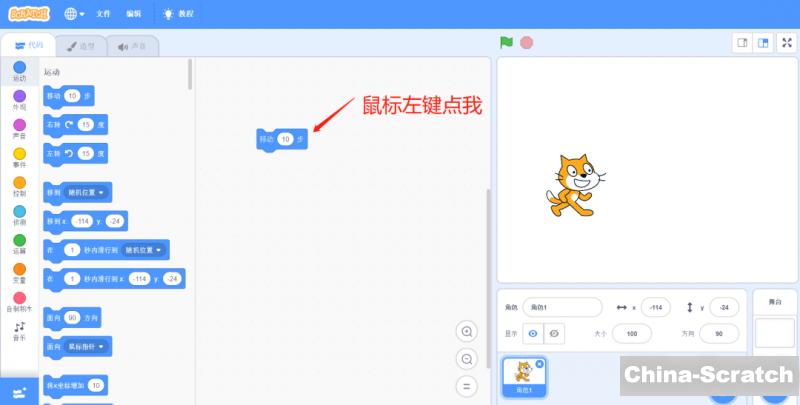This screenshot has width=800, height=405.
Task: Expand the 随机位置 dropdown in 移到 block
Action: coord(90,191)
